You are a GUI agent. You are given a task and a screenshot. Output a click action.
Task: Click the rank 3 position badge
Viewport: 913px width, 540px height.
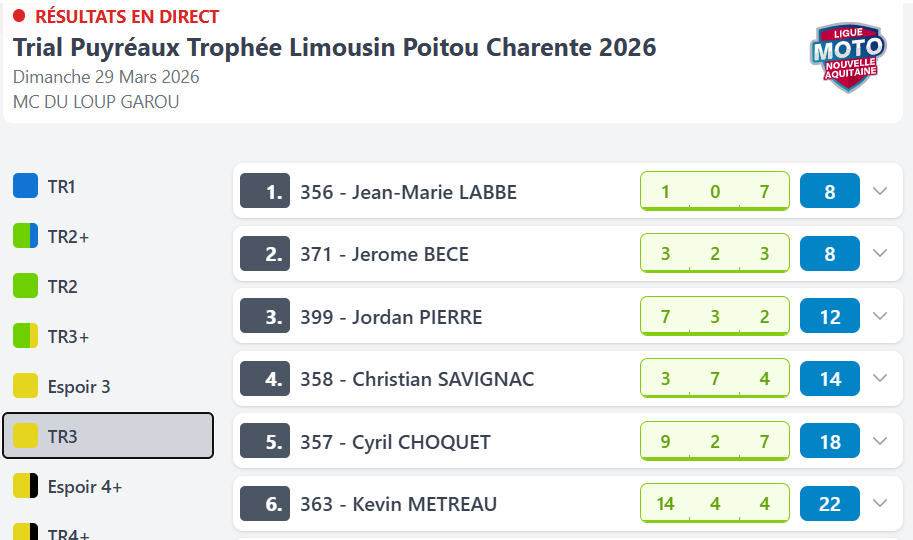click(264, 317)
